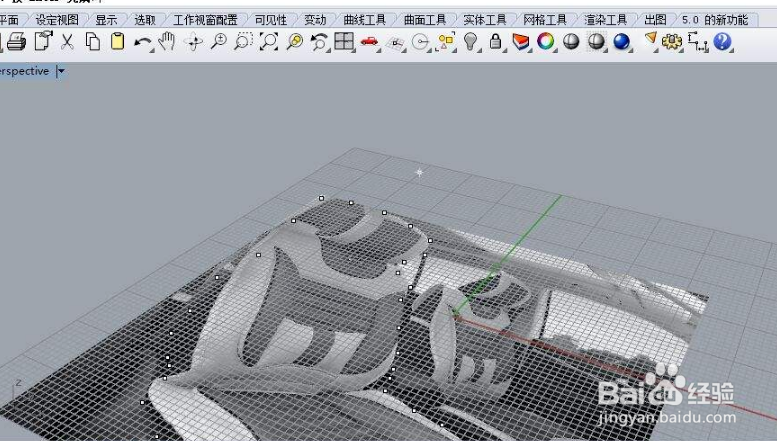Click the Copy icon

click(93, 41)
